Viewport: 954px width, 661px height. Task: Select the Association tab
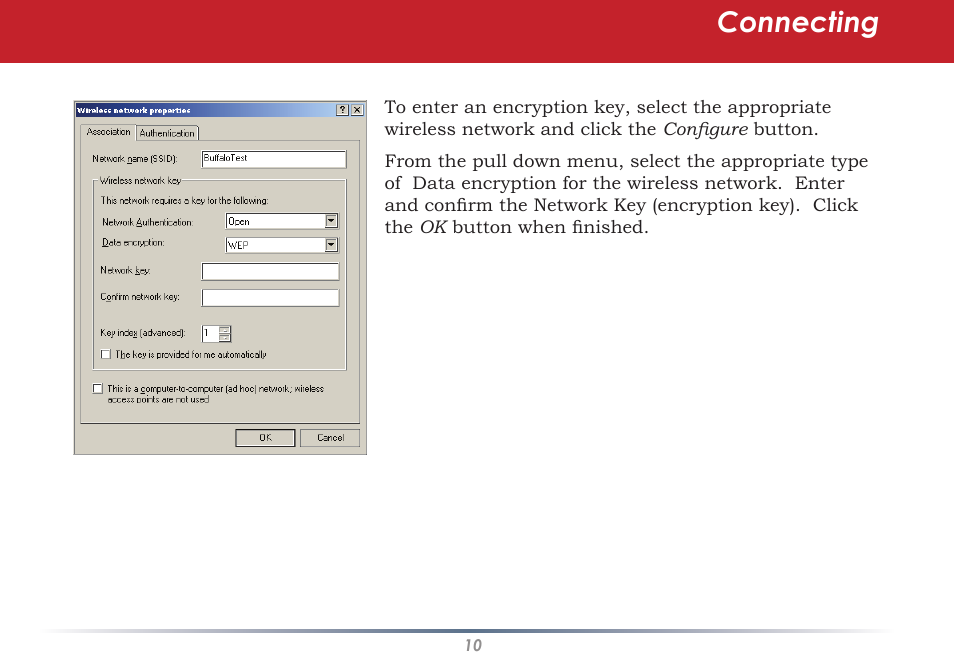pos(108,132)
